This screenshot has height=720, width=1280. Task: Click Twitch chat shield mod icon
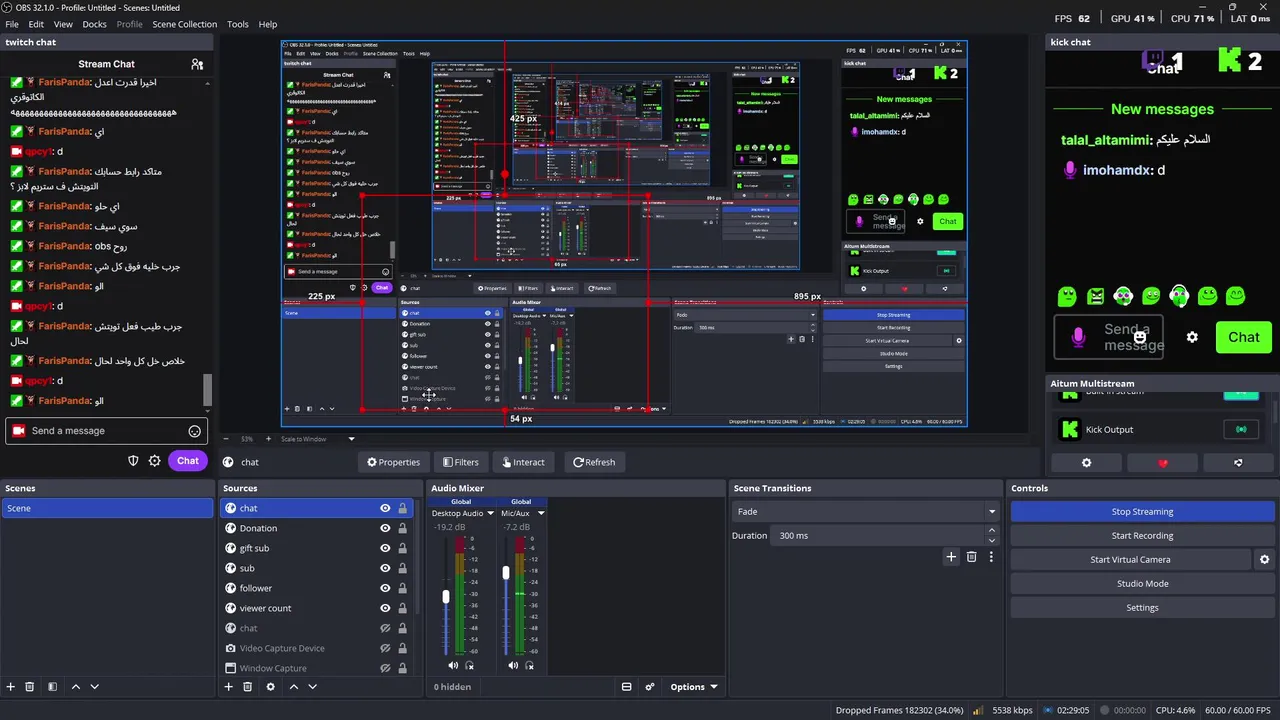[133, 461]
